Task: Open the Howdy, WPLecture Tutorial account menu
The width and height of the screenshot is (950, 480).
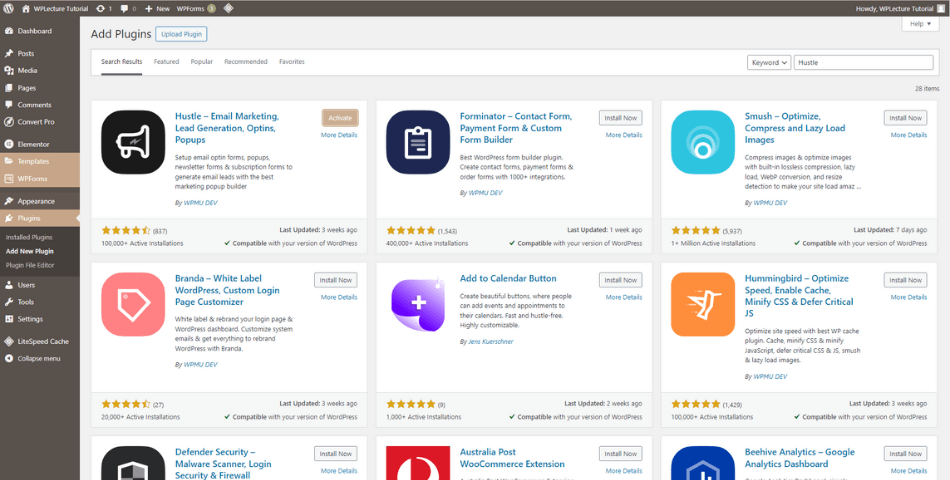Action: pos(900,8)
